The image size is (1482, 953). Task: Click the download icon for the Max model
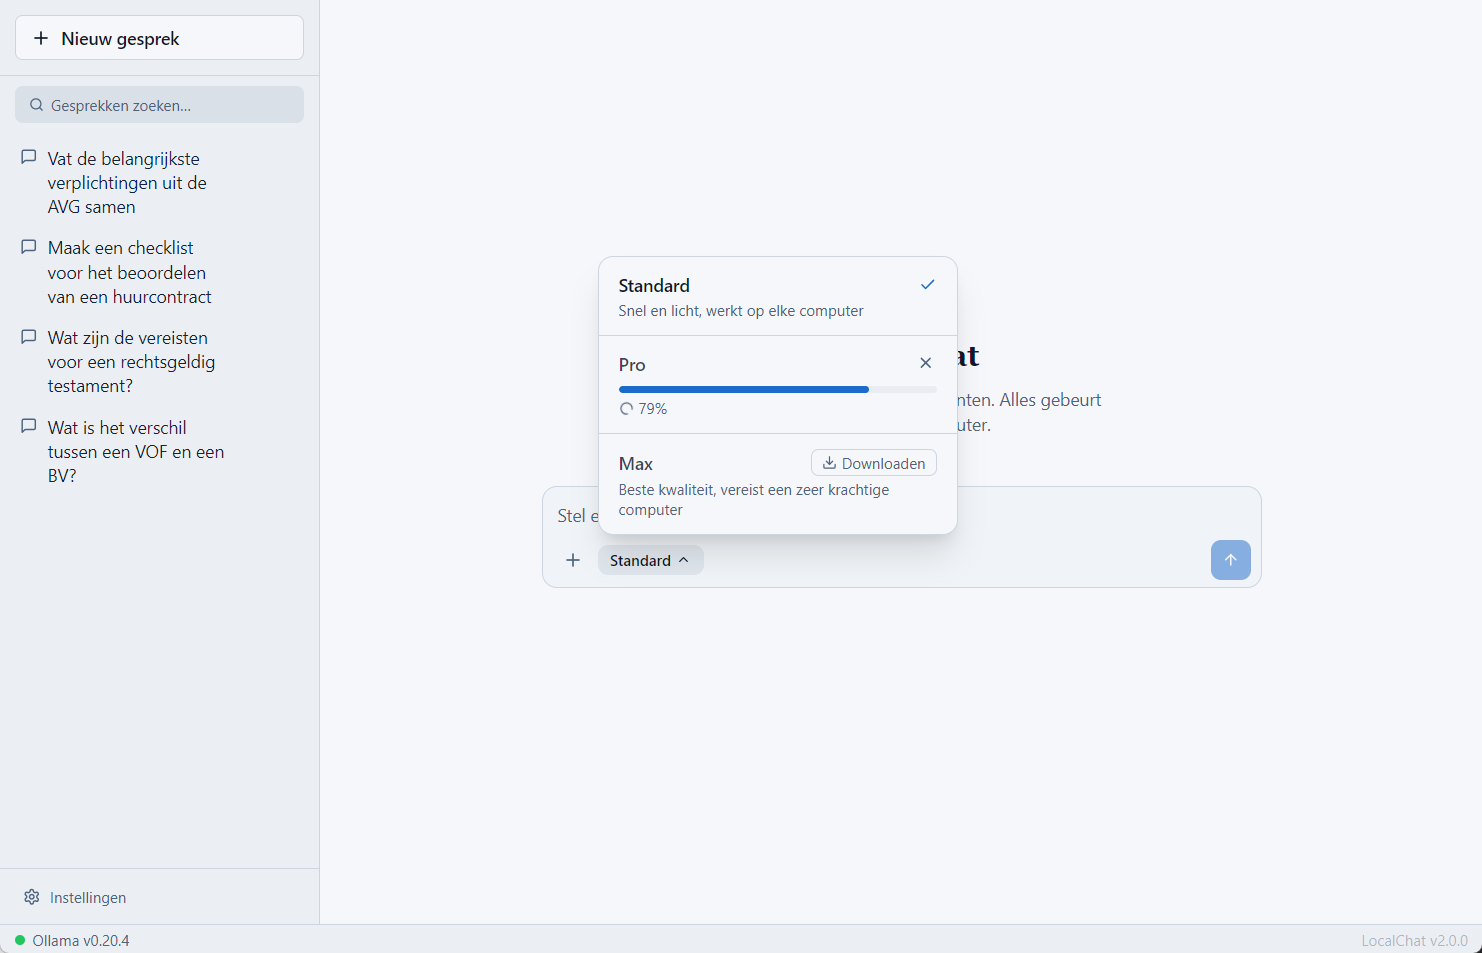(x=829, y=463)
